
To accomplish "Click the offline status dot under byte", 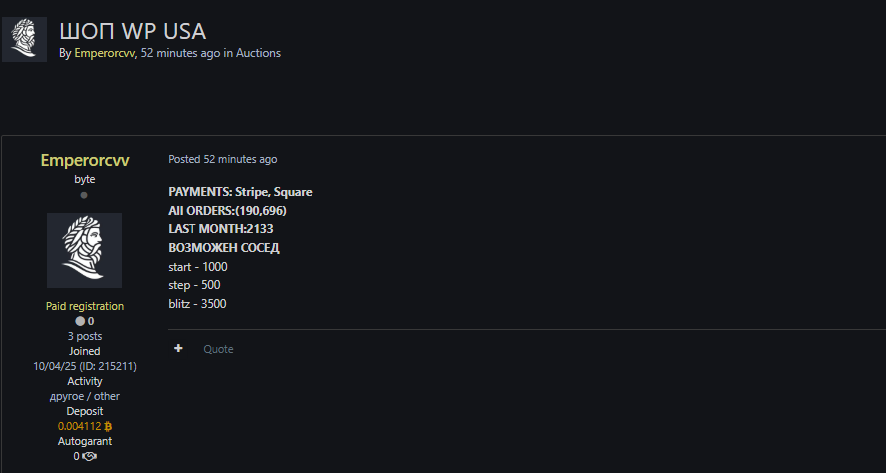I will 84,195.
